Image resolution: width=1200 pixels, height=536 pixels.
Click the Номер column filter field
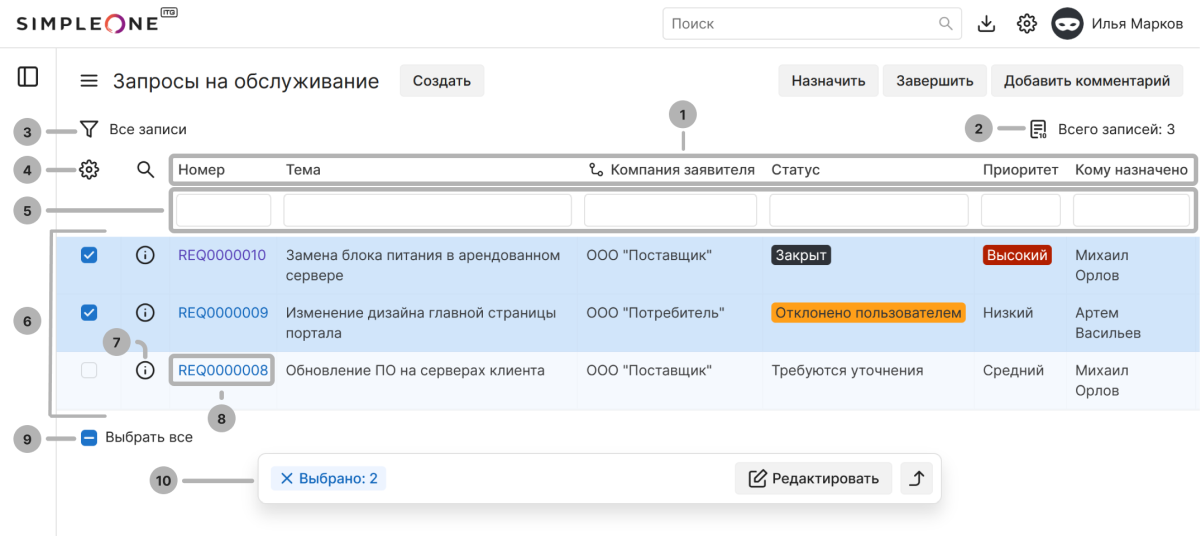223,210
